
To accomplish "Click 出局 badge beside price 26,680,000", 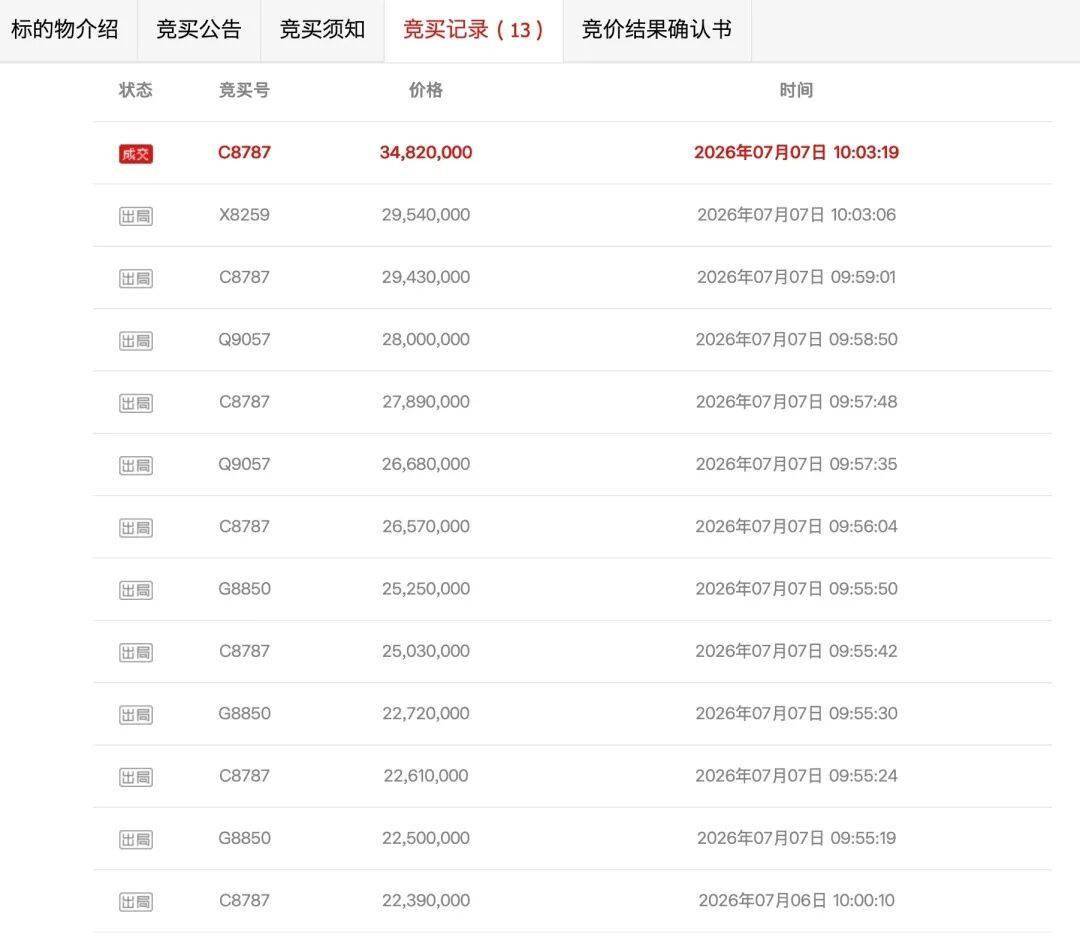I will point(136,466).
